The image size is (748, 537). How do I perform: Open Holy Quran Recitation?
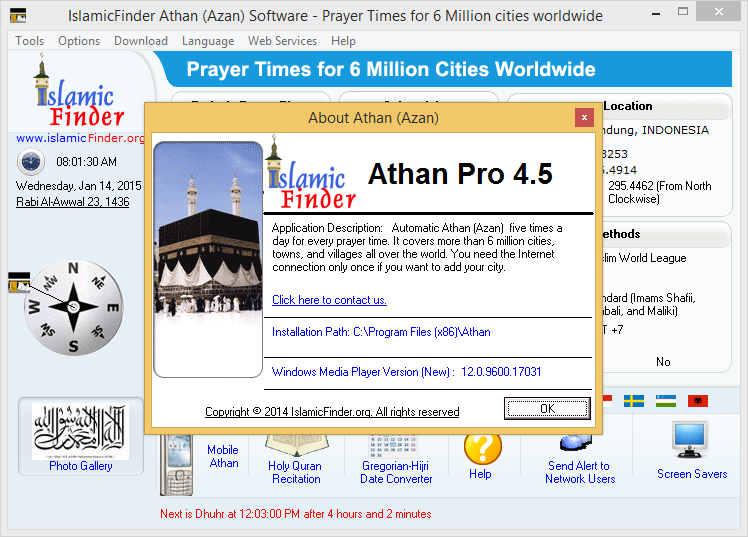point(295,472)
